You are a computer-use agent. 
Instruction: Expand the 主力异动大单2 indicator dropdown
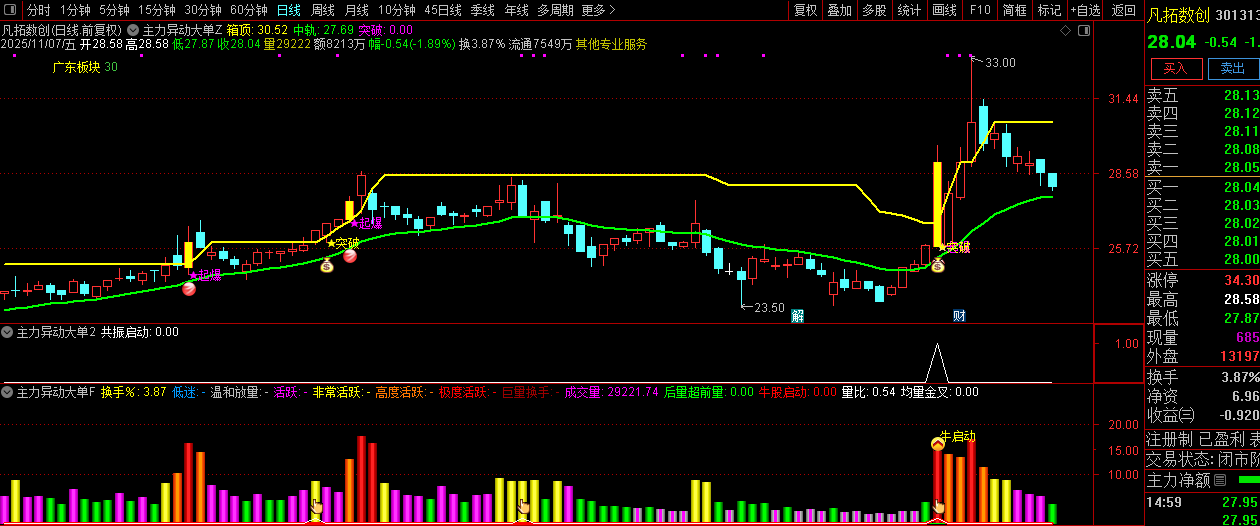tap(9, 332)
